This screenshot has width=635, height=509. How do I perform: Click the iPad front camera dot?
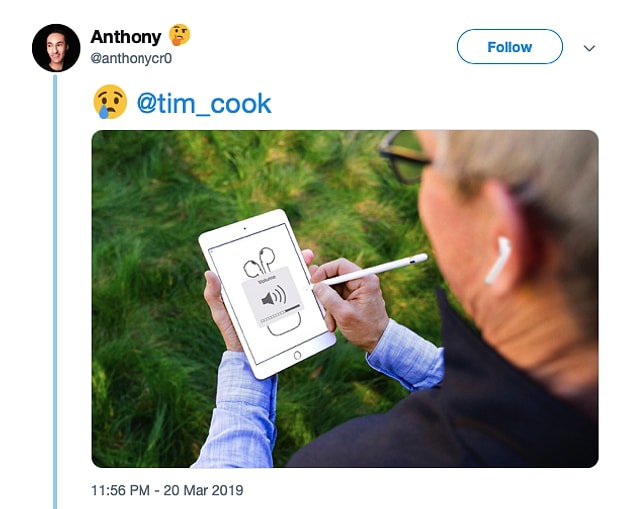pos(244,229)
